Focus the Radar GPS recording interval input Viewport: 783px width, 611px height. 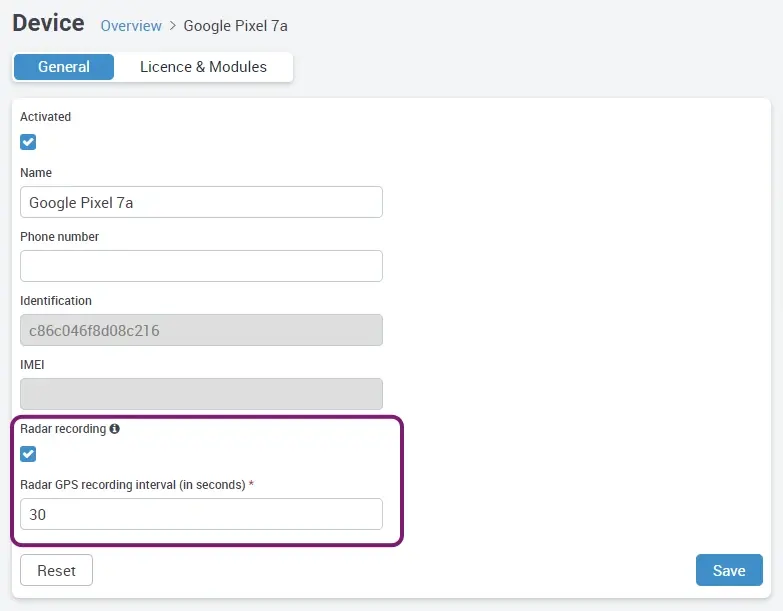(x=201, y=514)
